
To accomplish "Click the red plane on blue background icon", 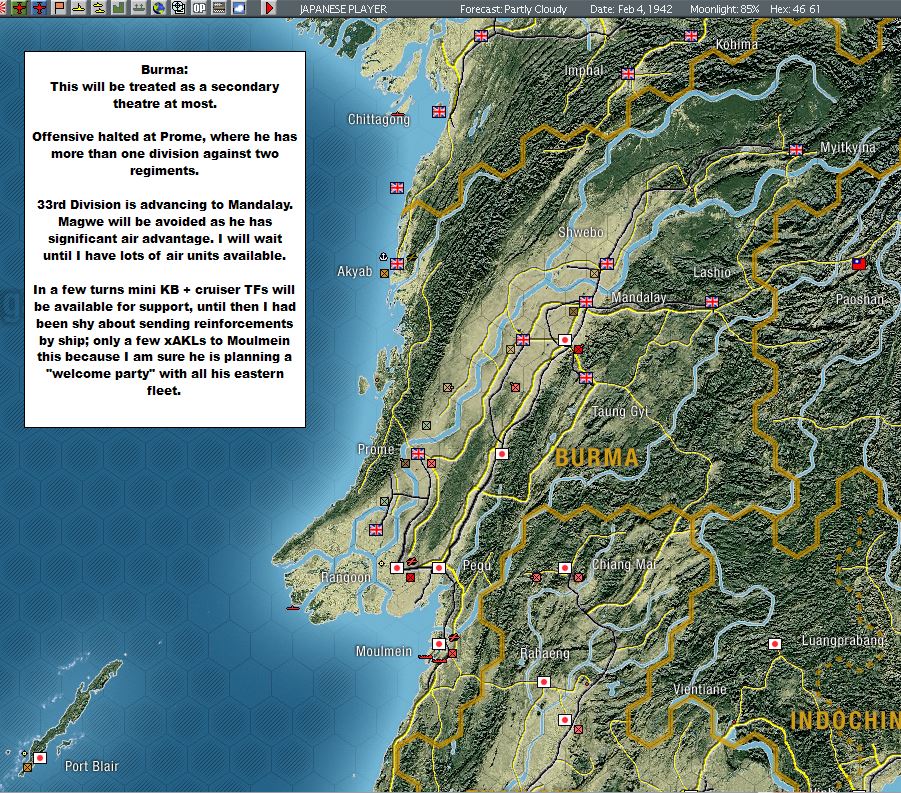I will pyautogui.click(x=40, y=8).
